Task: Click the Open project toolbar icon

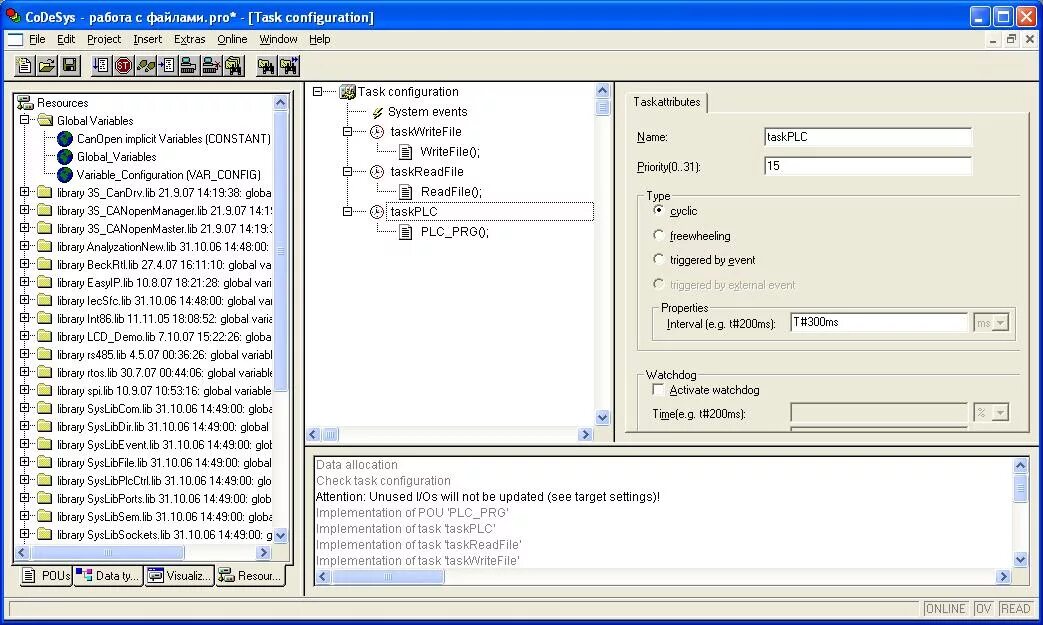Action: point(47,65)
